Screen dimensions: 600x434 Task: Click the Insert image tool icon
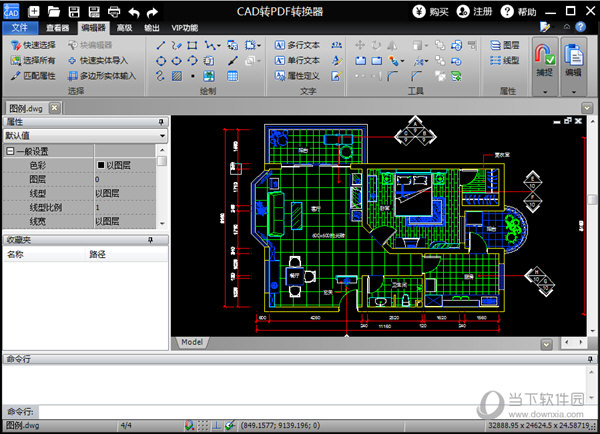209,76
